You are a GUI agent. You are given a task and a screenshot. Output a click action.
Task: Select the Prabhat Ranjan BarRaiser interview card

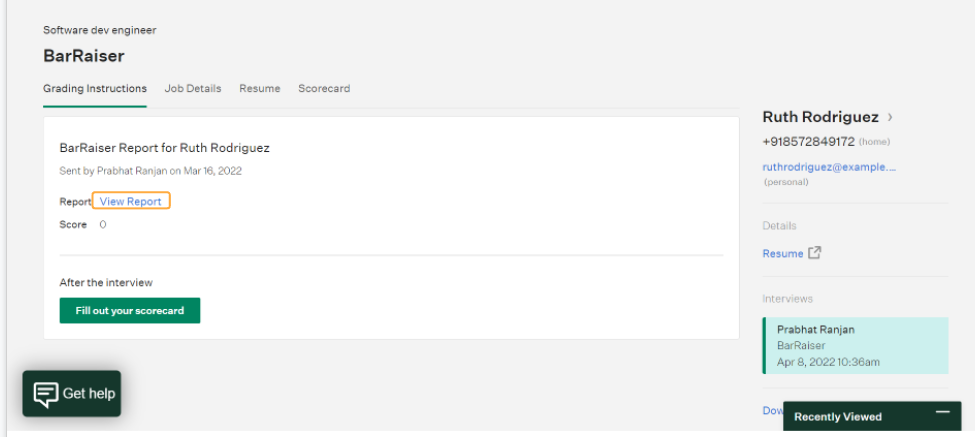pos(855,346)
